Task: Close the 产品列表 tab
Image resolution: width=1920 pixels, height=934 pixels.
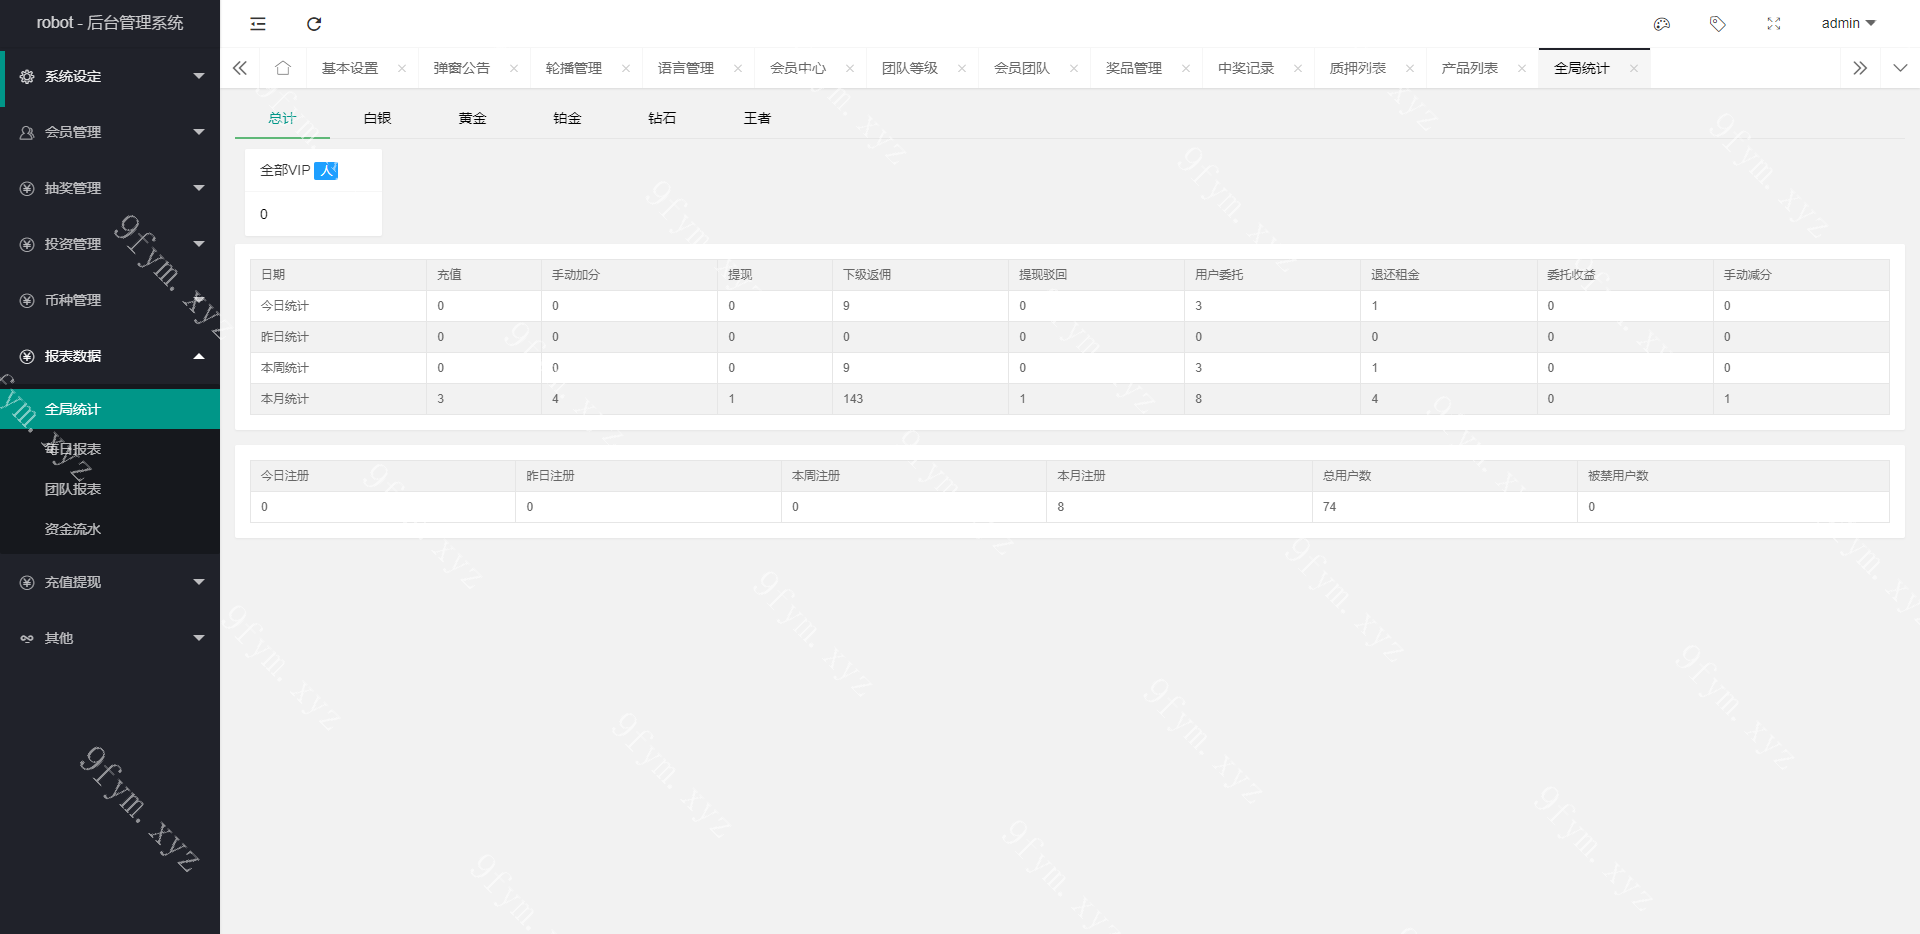Action: click(x=1522, y=68)
